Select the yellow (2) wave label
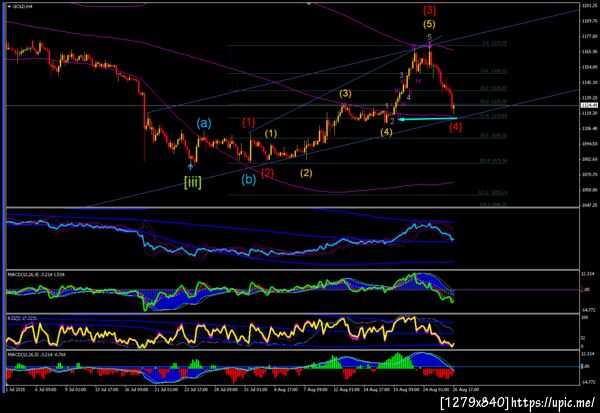The height and width of the screenshot is (413, 600). (306, 173)
